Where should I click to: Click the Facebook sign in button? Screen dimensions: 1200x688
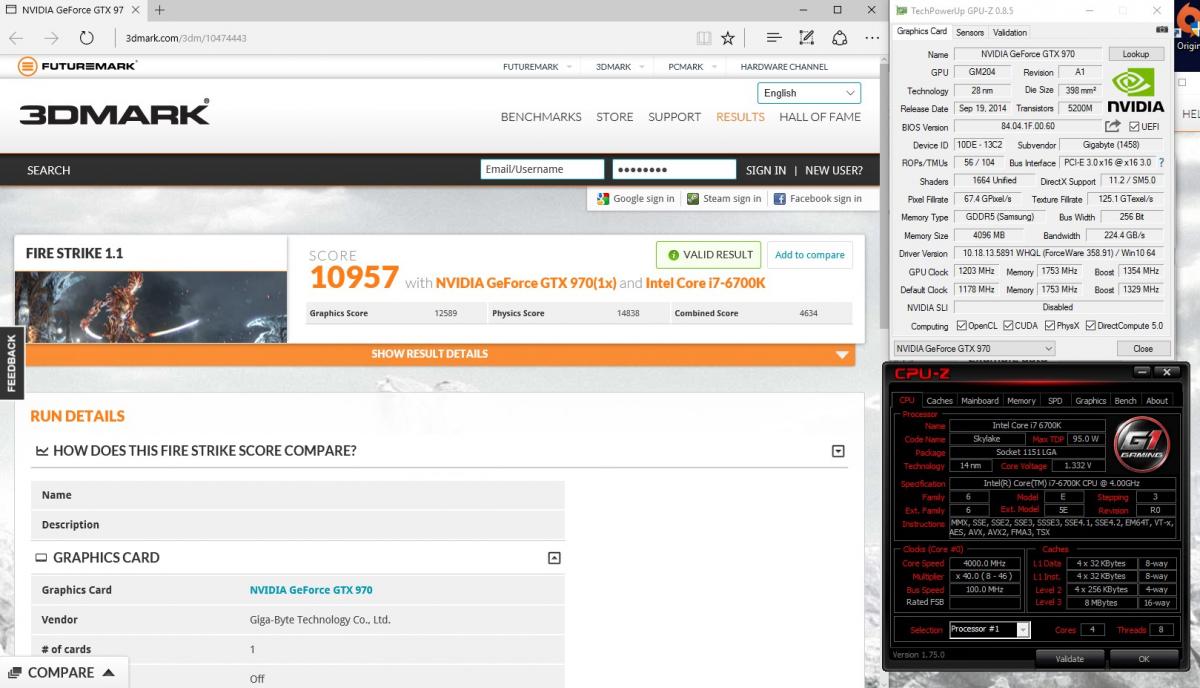pos(818,198)
